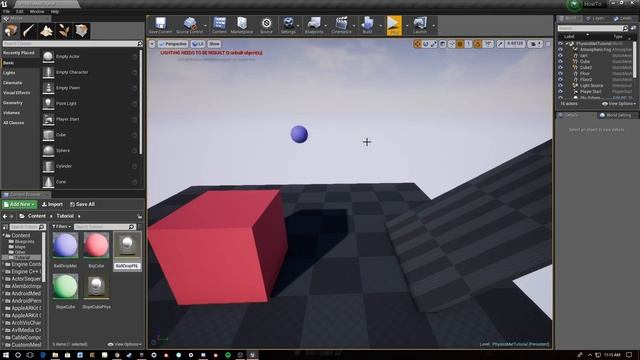The width and height of the screenshot is (640, 360).
Task: Select the Landscape mode icon
Action: [x=46, y=31]
